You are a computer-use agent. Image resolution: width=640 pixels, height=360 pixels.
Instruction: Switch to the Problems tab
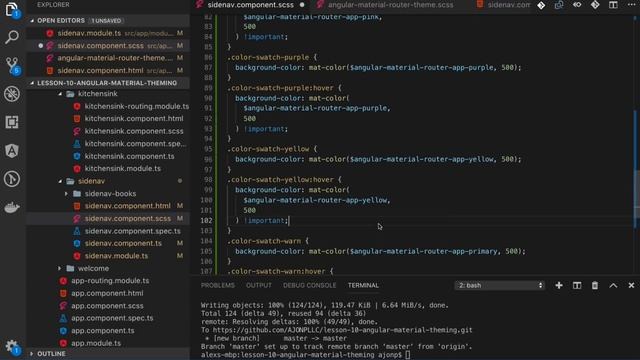coord(218,285)
